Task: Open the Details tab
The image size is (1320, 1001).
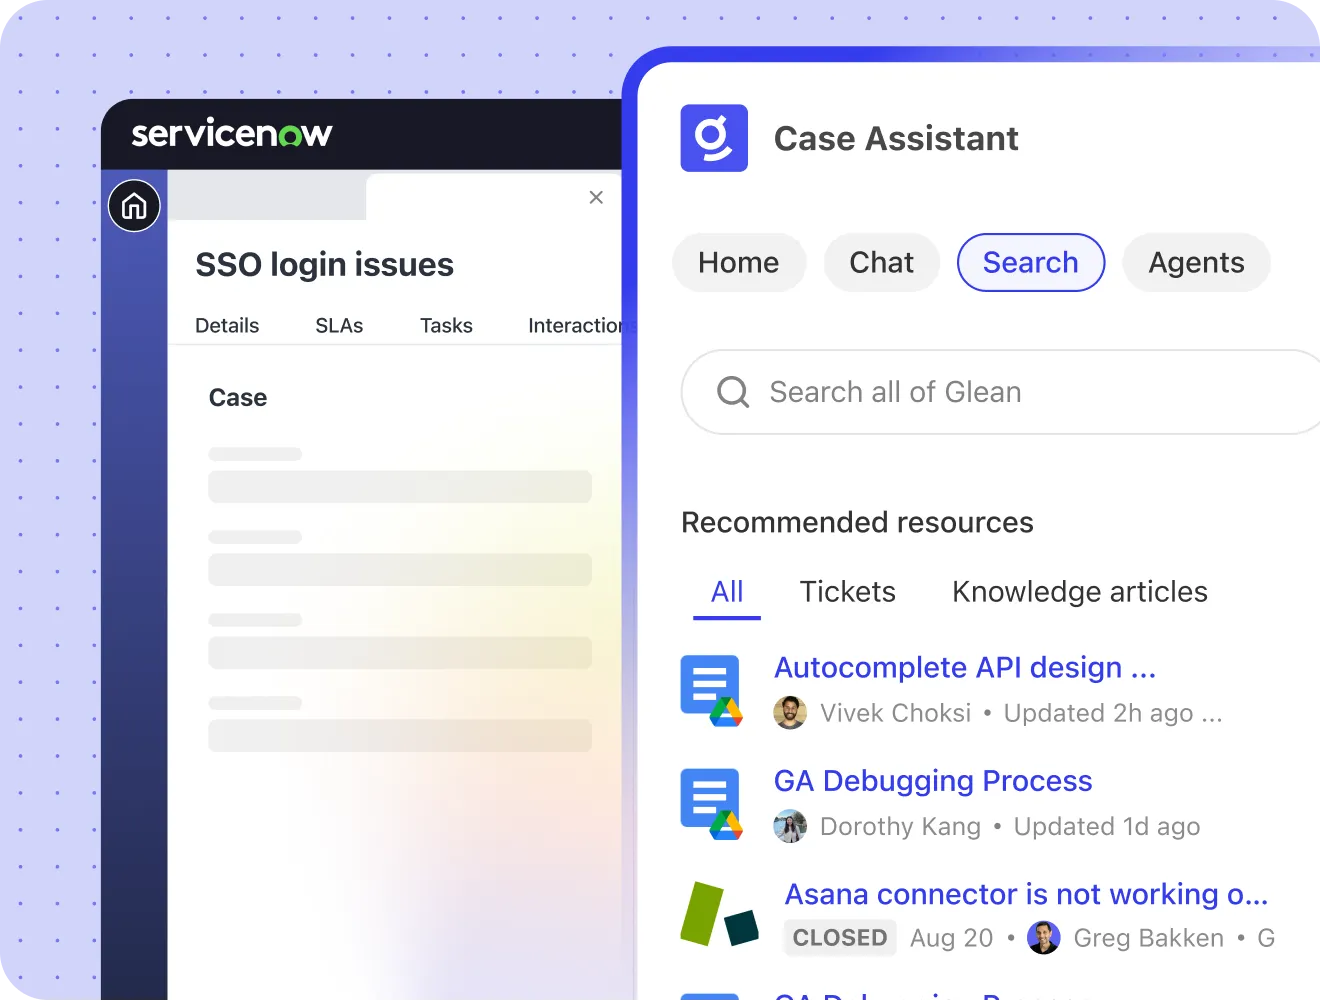Action: click(227, 326)
